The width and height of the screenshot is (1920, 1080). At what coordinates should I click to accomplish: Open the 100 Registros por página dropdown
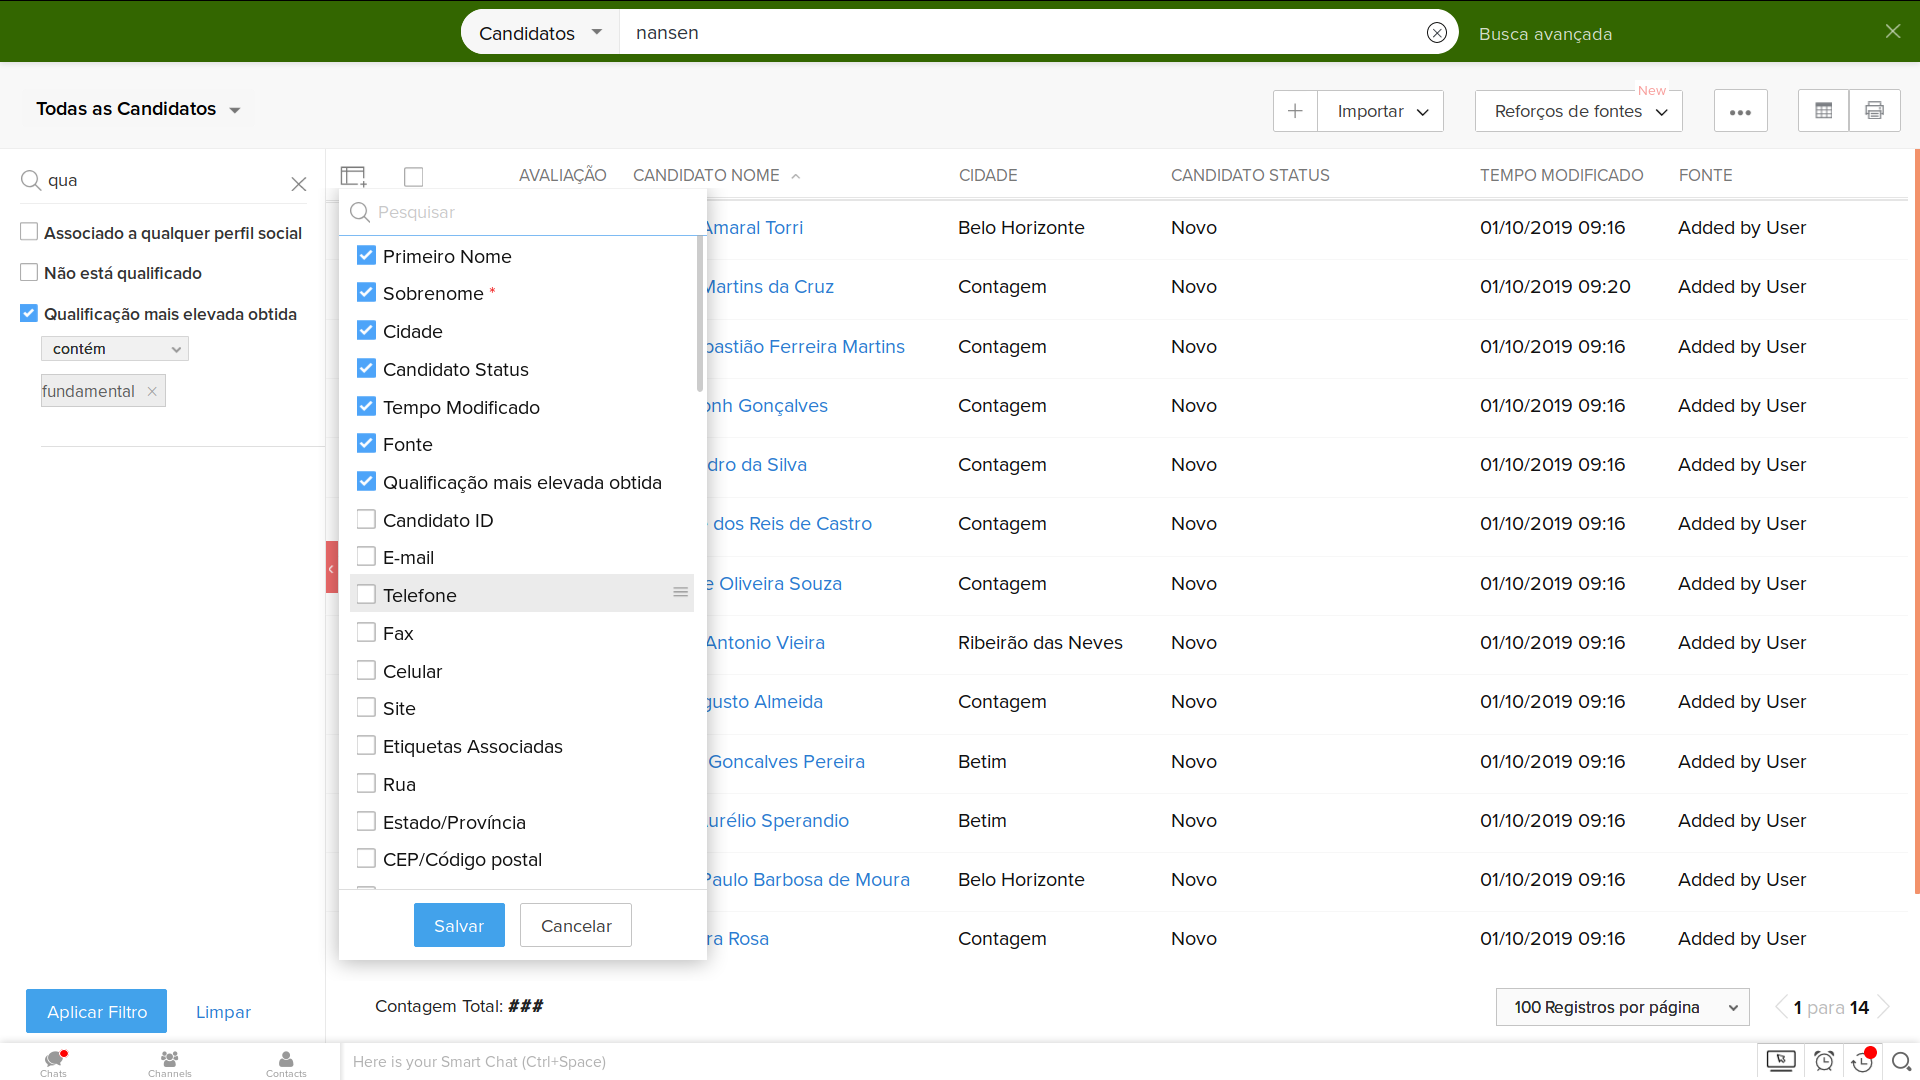pos(1621,1007)
